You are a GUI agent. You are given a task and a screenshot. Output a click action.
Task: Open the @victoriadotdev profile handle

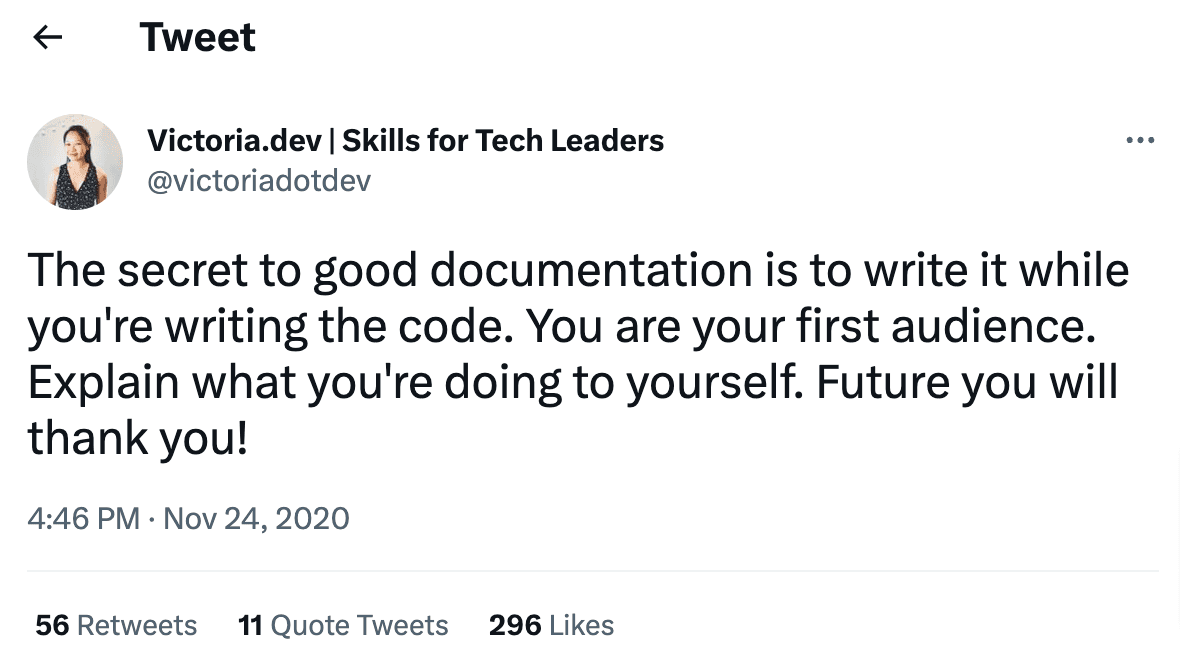(x=259, y=181)
